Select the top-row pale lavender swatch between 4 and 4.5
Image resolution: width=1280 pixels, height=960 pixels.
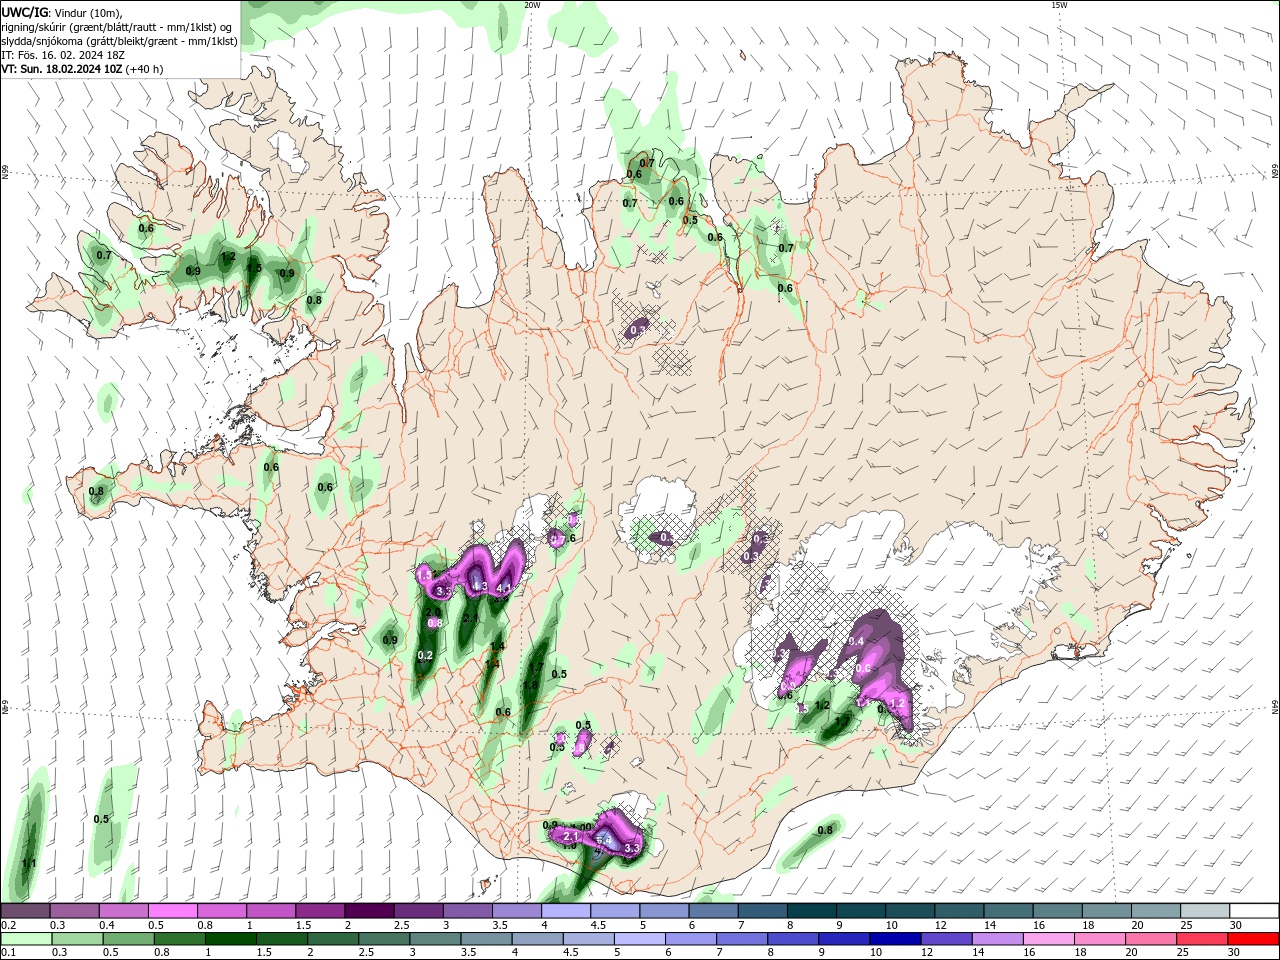click(566, 911)
